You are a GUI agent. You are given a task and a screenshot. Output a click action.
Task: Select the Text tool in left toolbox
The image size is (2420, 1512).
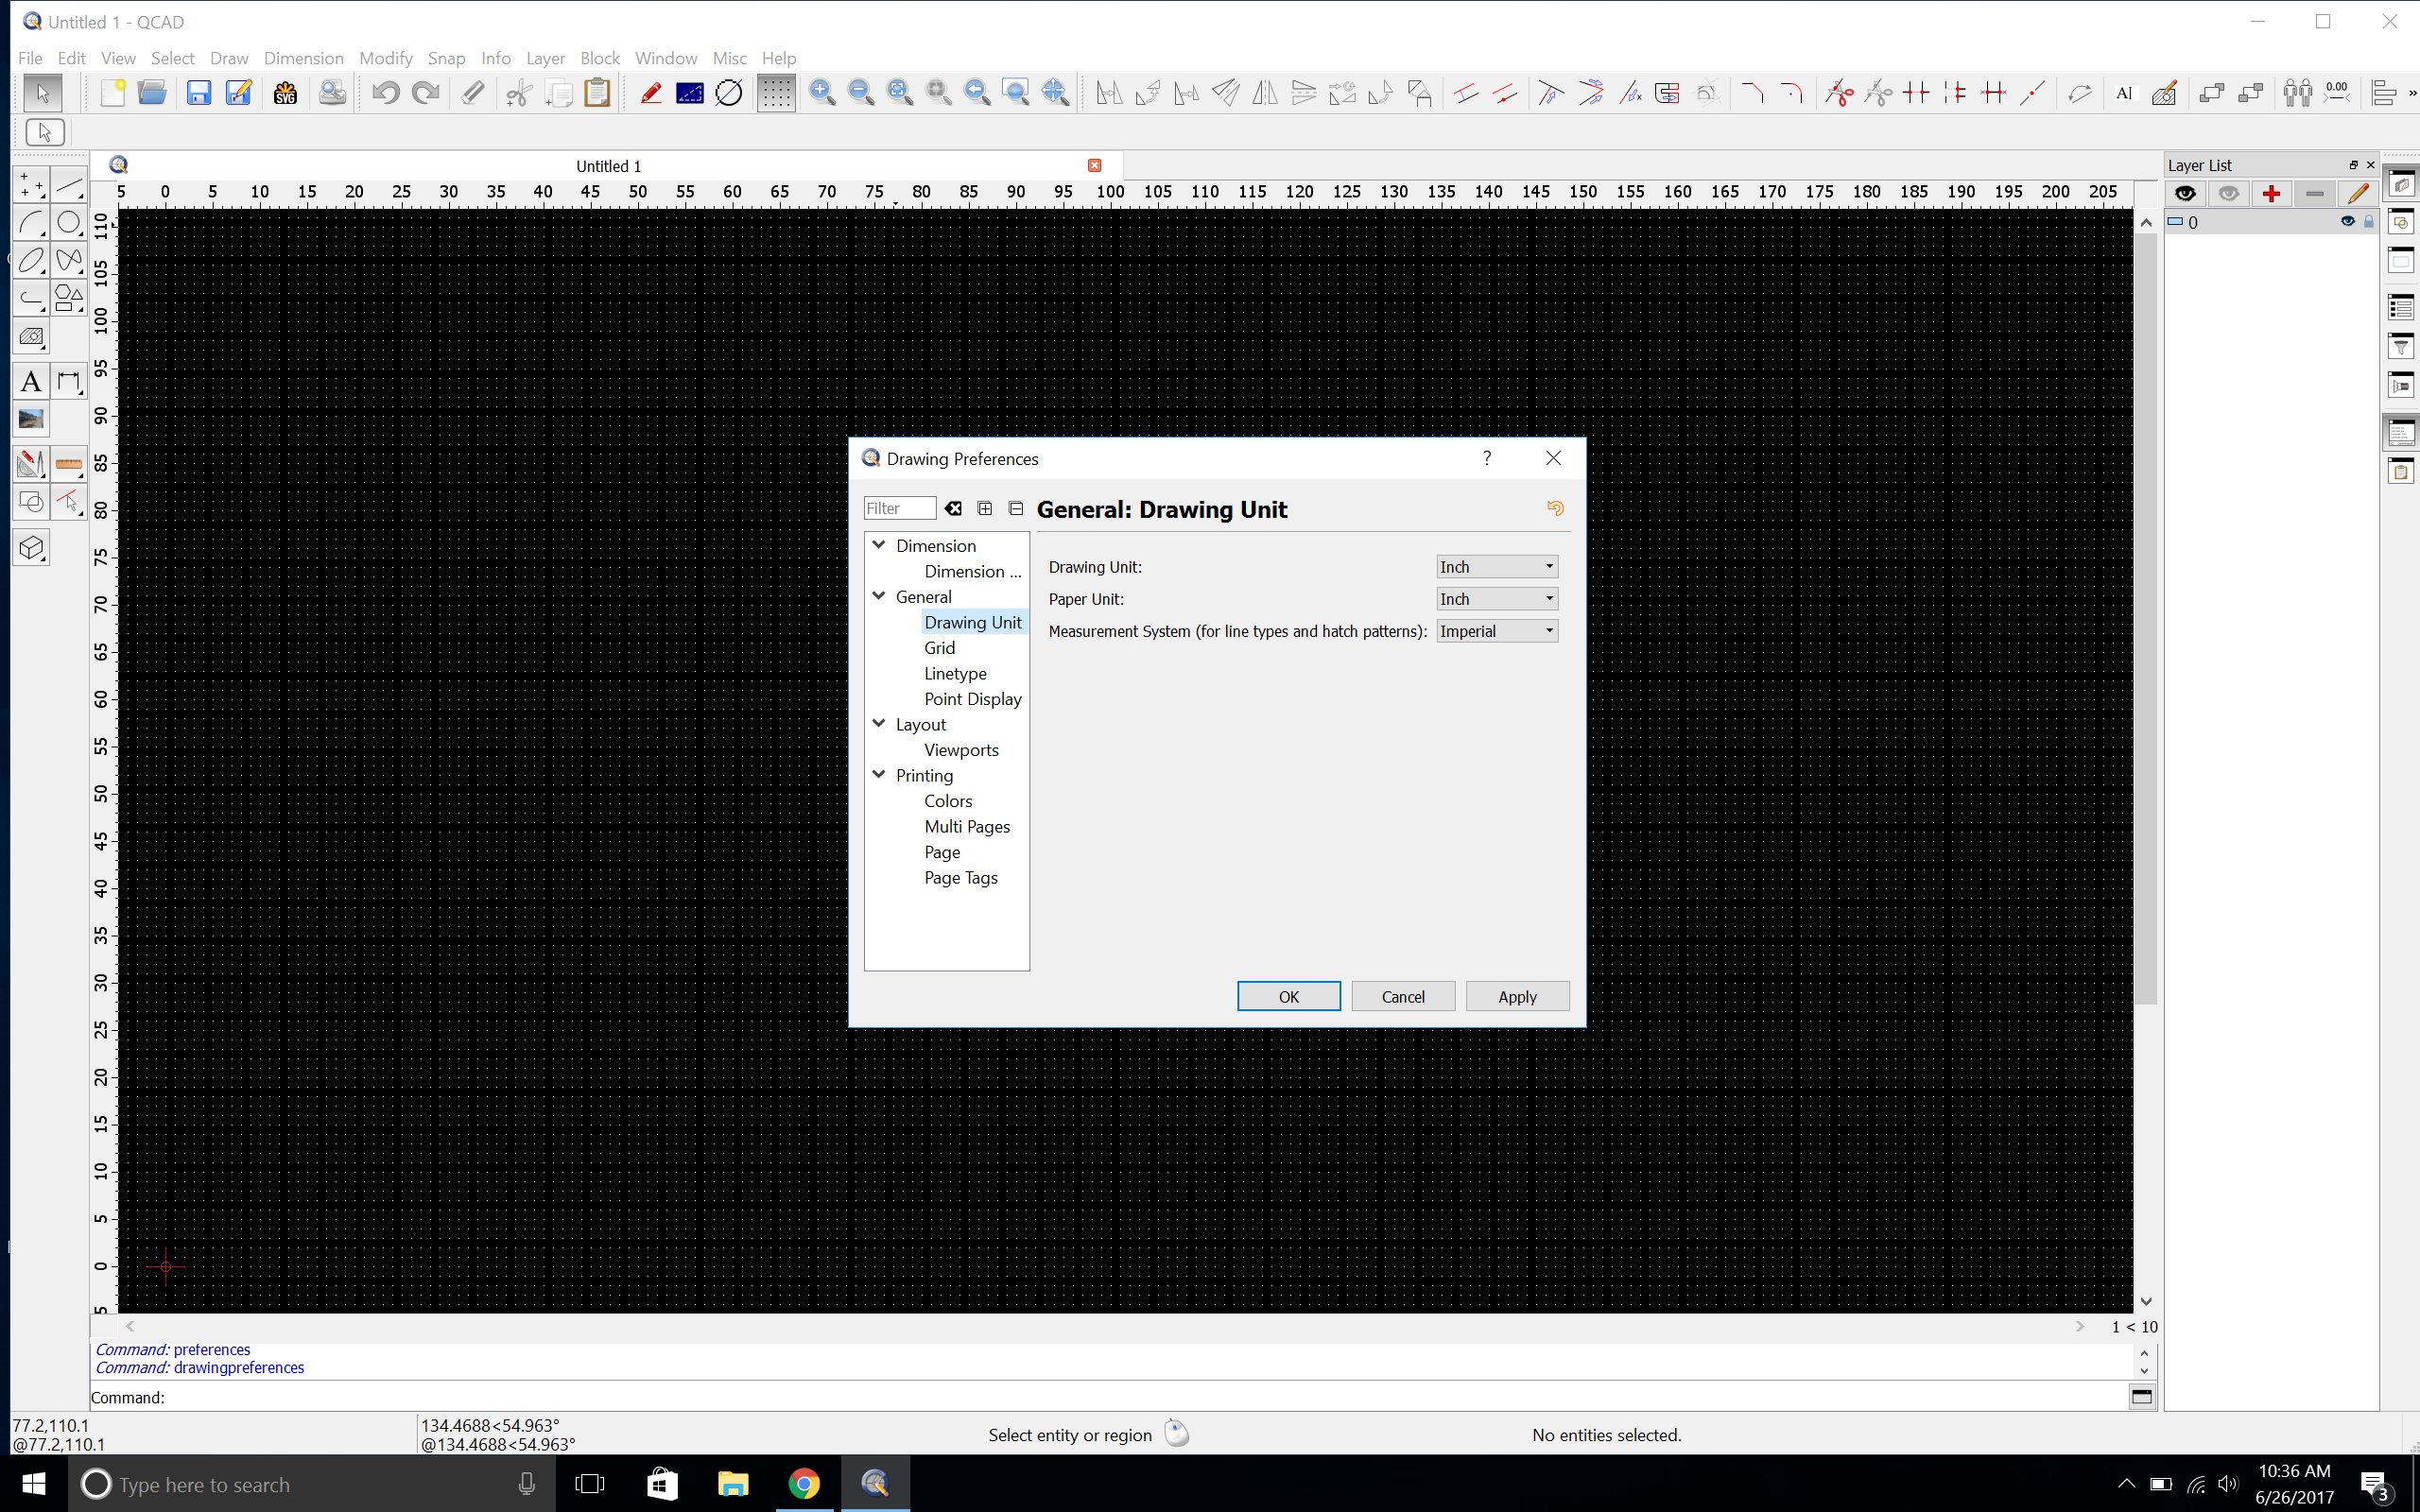coord(31,382)
